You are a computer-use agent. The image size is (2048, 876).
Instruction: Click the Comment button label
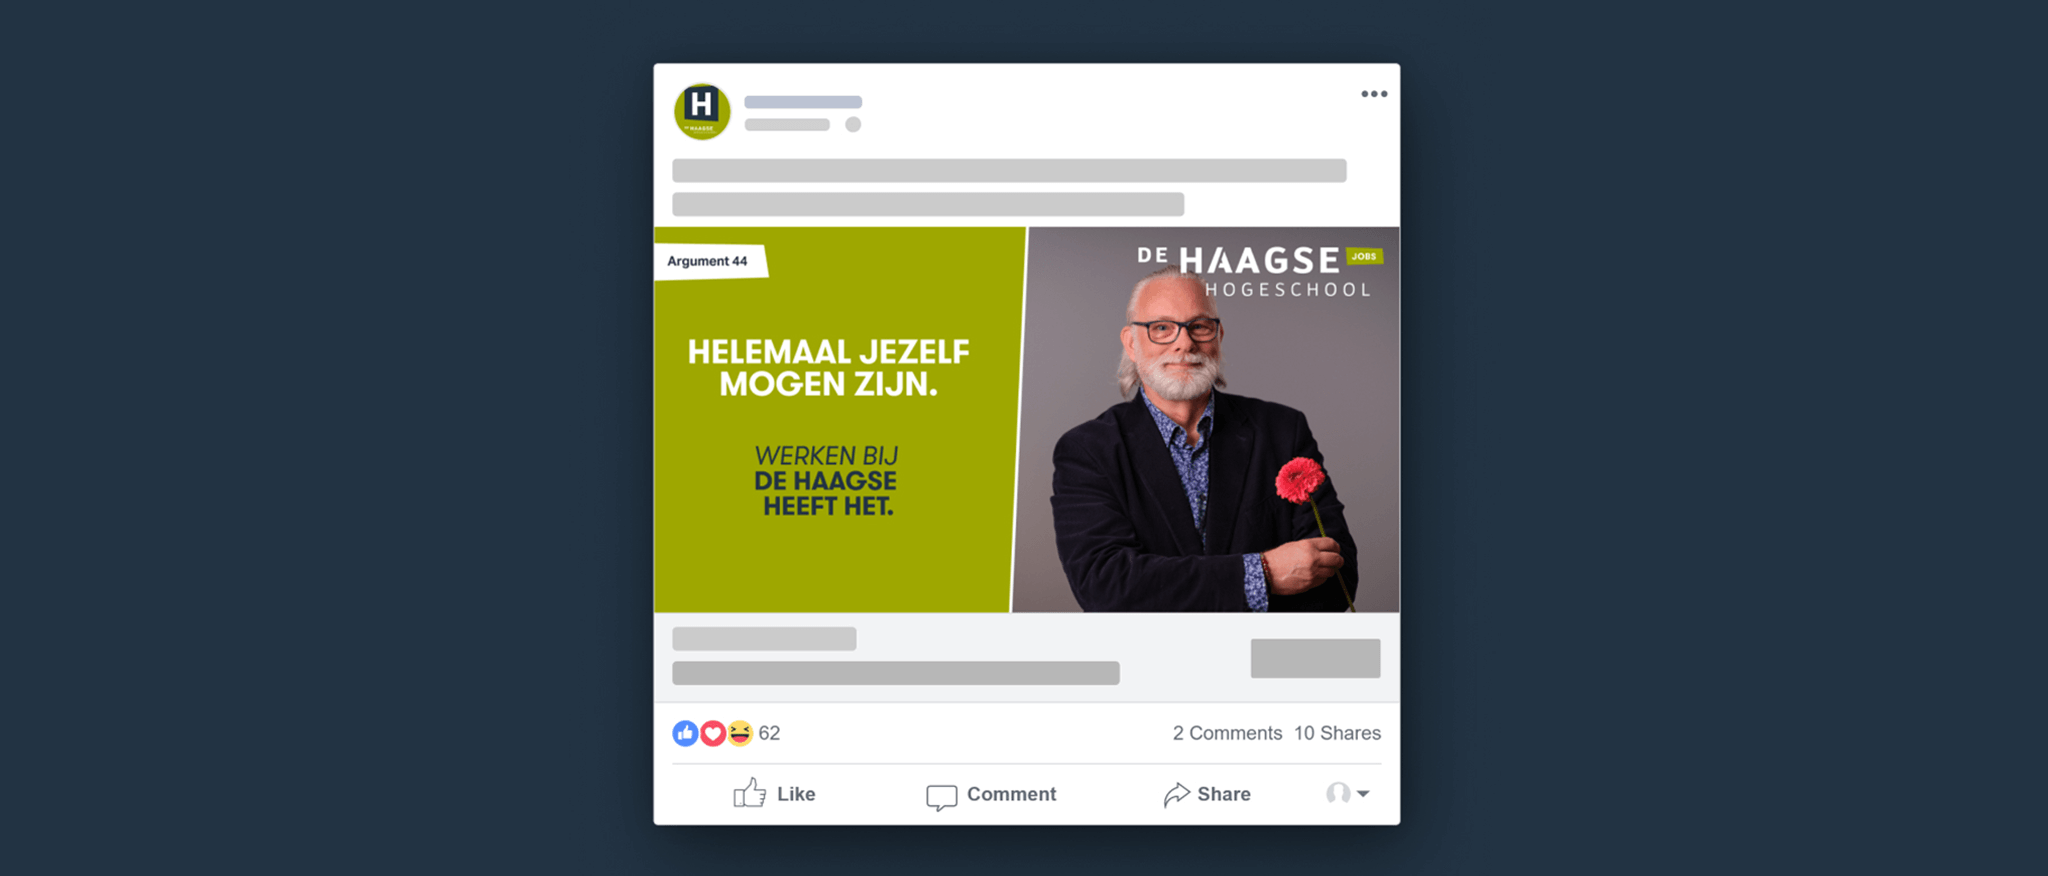click(x=1011, y=794)
